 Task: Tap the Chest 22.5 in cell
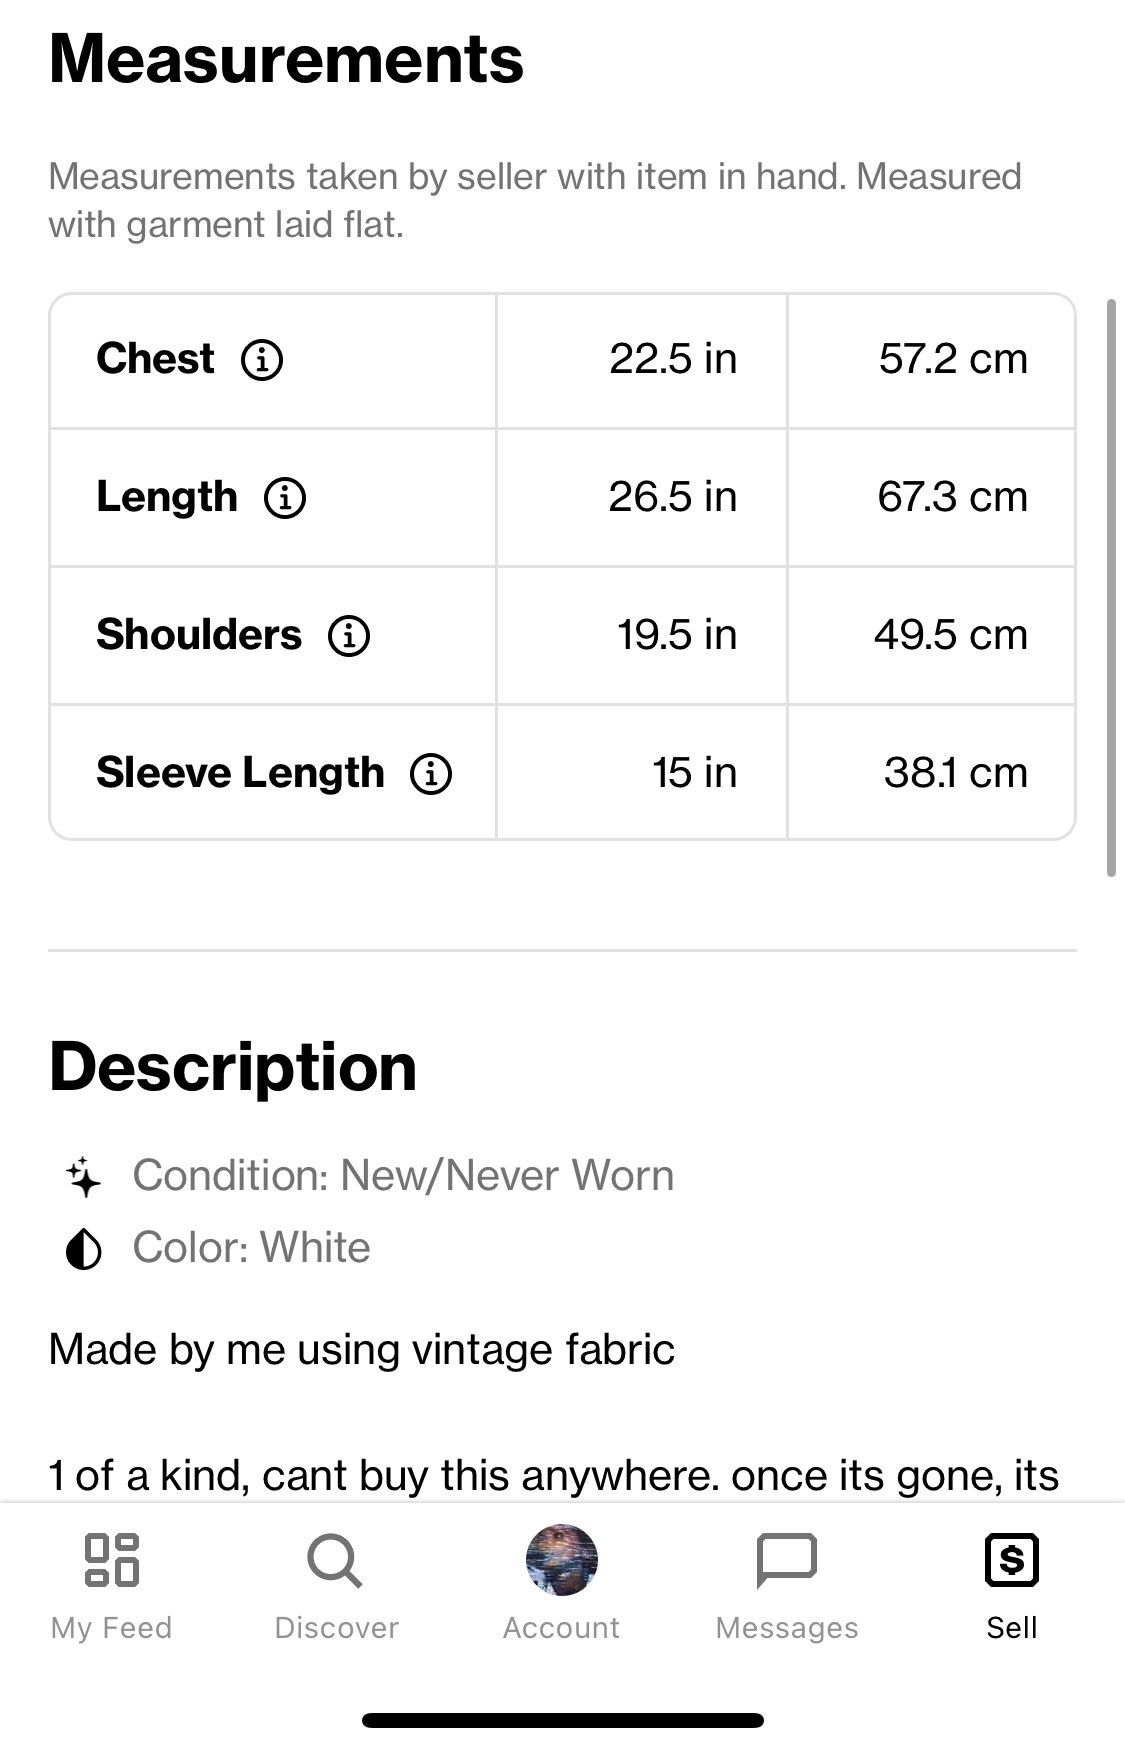(x=642, y=361)
